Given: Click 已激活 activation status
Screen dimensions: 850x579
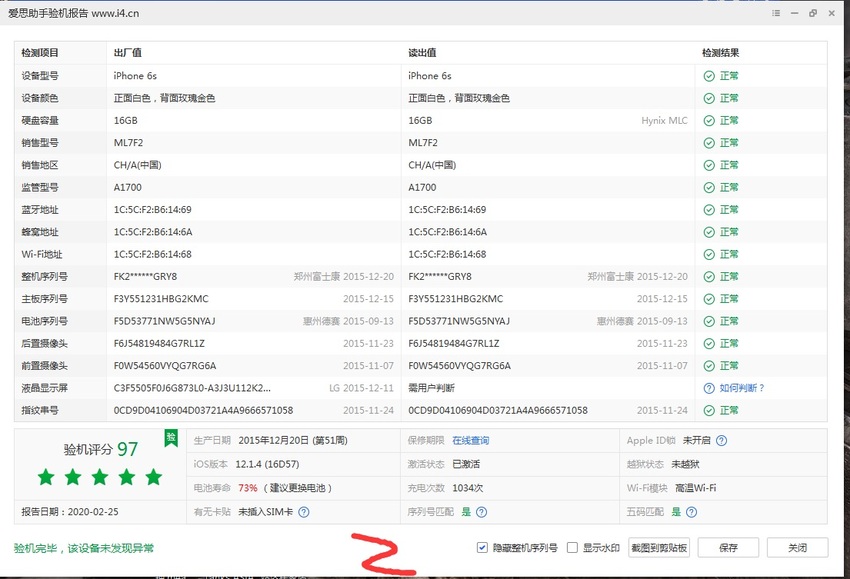Looking at the screenshot, I should click(466, 464).
